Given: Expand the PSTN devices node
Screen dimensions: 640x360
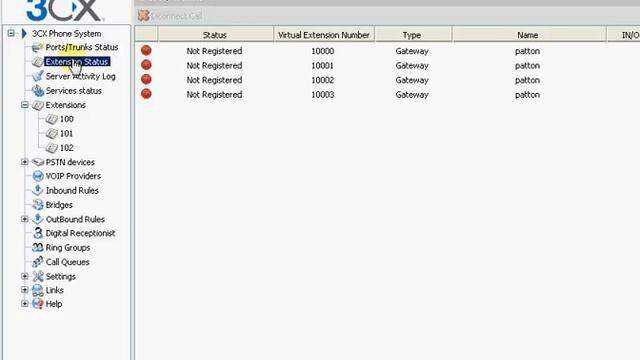Looking at the screenshot, I should click(24, 162).
